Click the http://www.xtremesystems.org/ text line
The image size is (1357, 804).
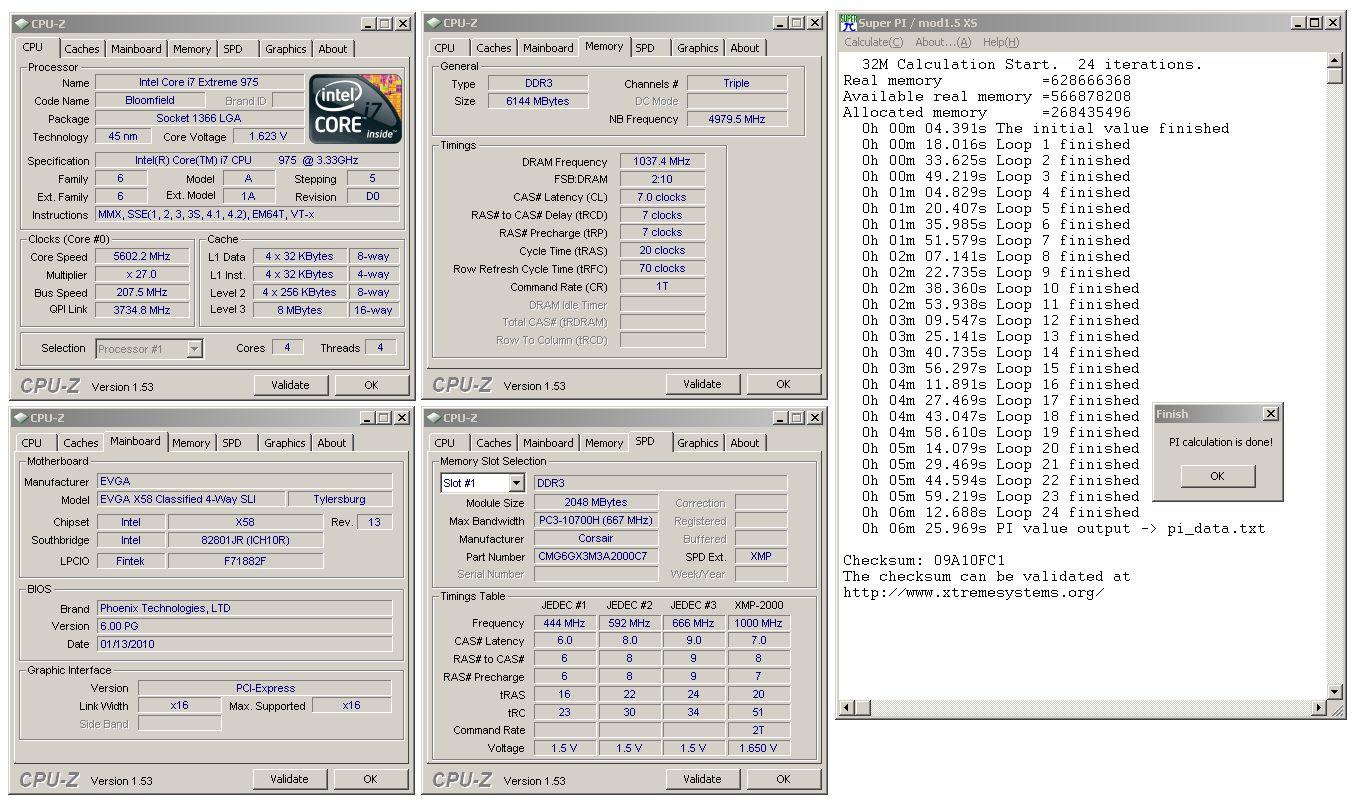pyautogui.click(x=974, y=592)
